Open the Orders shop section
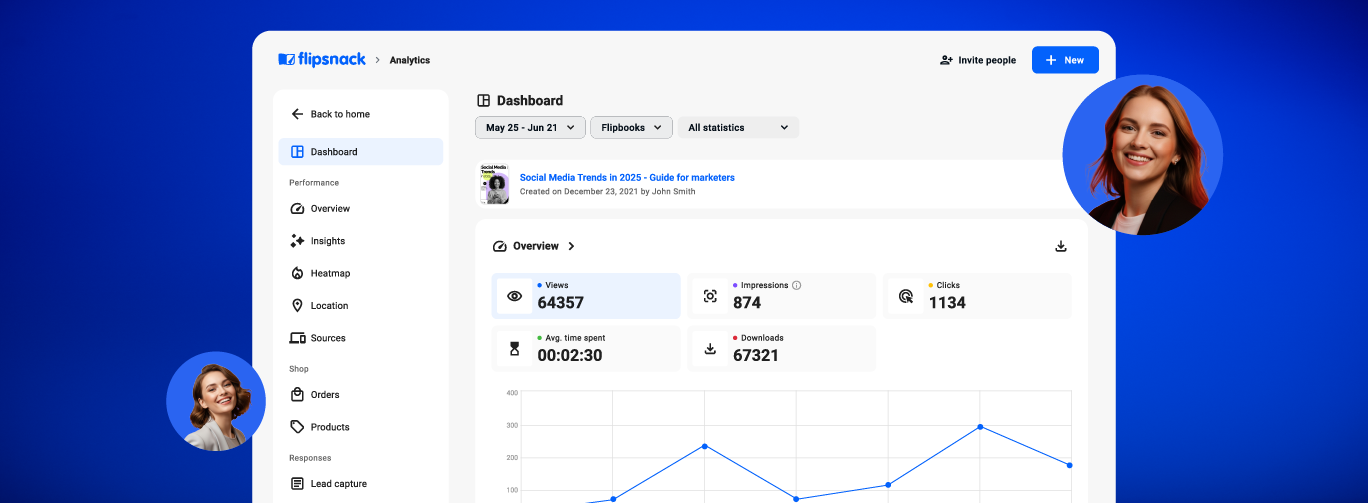The height and width of the screenshot is (503, 1368). click(x=324, y=395)
